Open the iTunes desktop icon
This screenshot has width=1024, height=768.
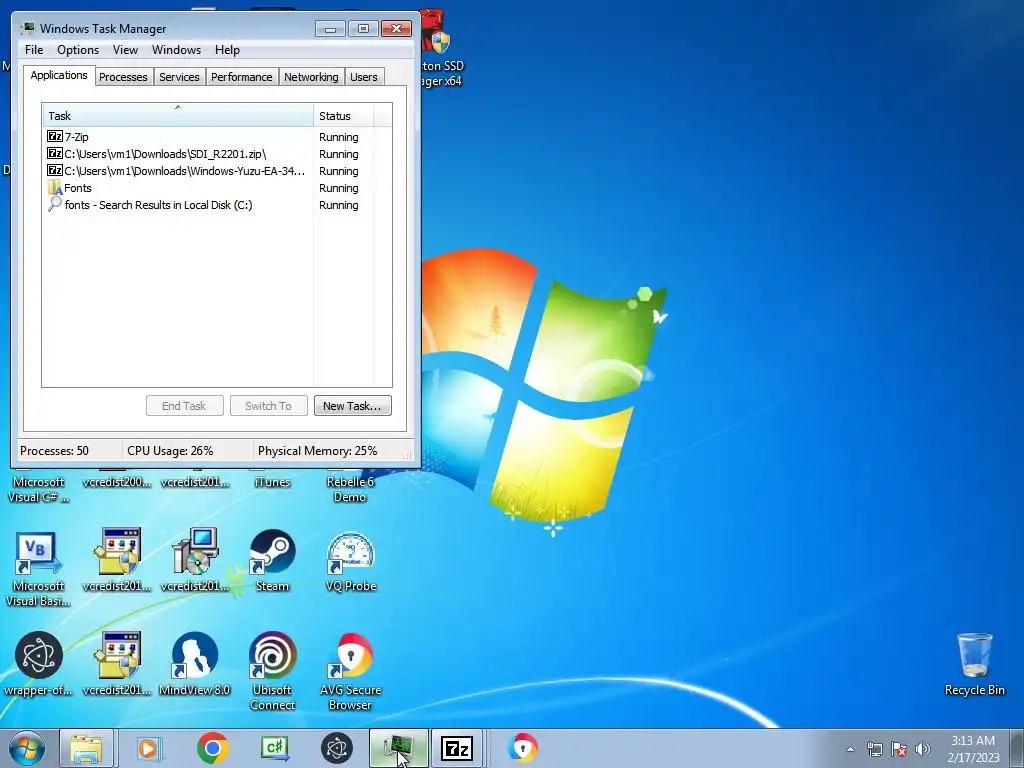point(272,482)
